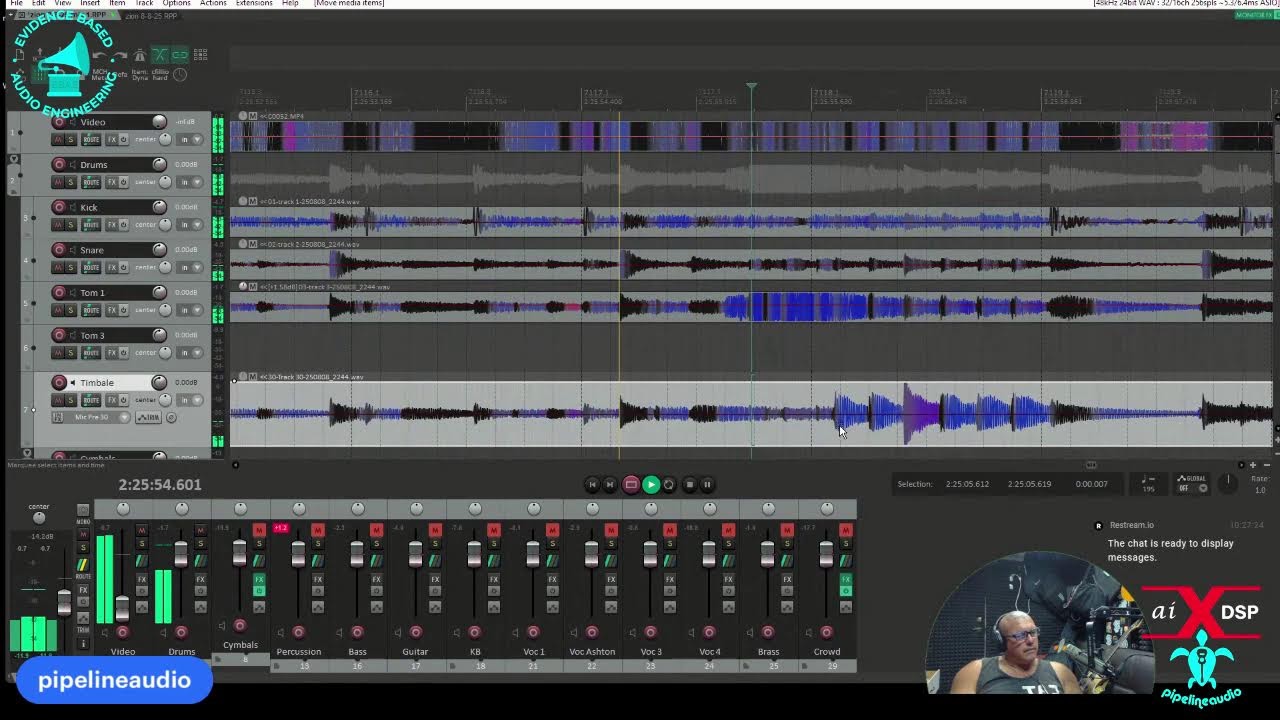Unmute the Percussion mixer channel

318,530
